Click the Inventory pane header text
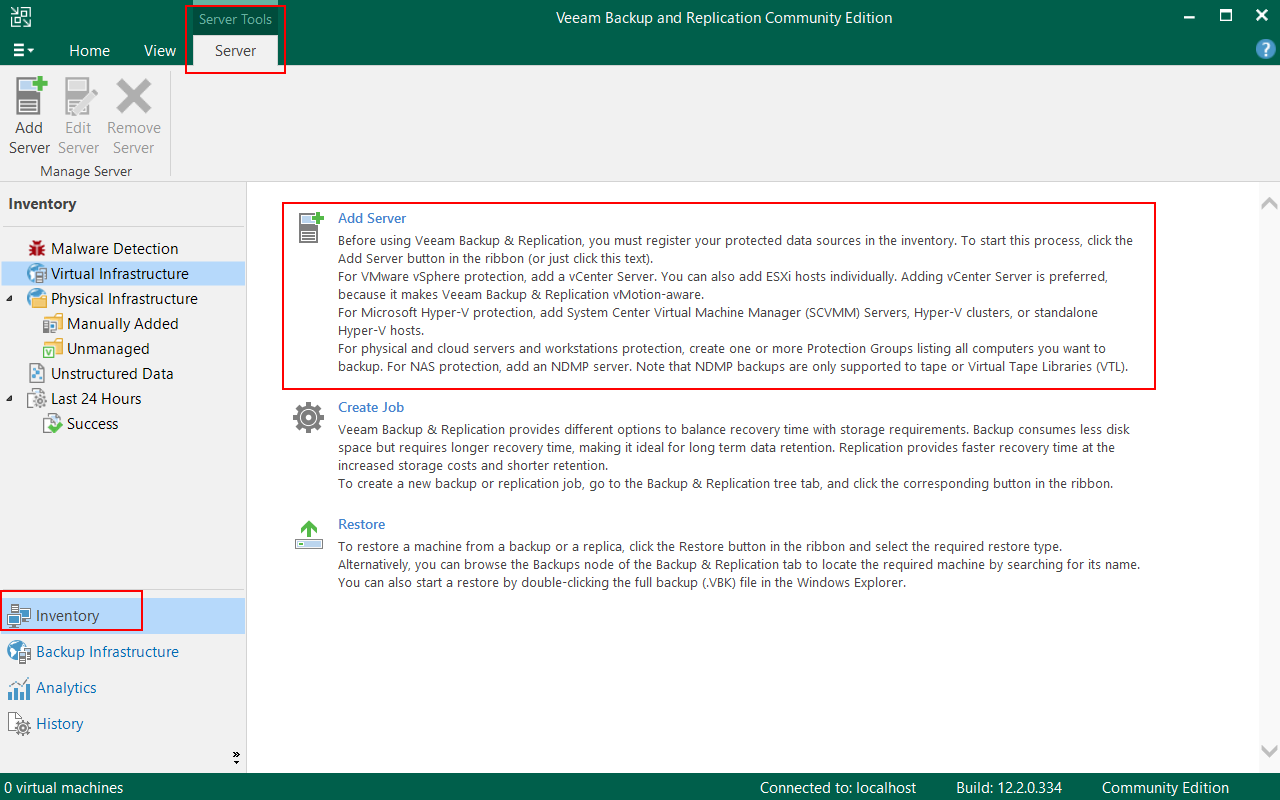Screen dimensions: 1280x800 point(42,204)
